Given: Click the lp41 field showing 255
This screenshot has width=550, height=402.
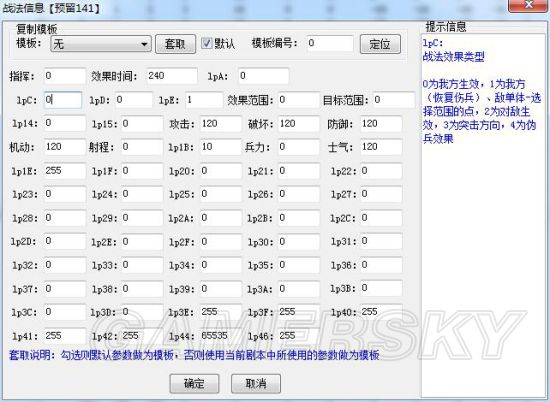Looking at the screenshot, I should click(65, 336).
